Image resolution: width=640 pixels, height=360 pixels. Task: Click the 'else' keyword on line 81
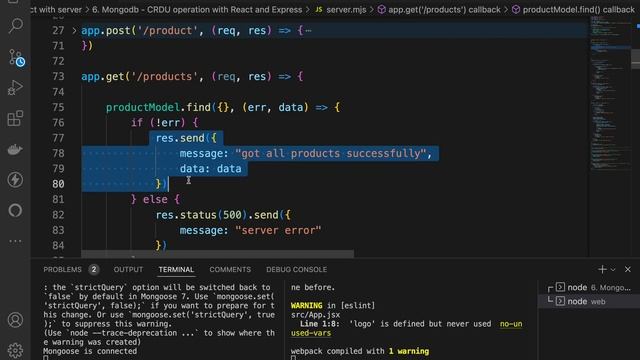click(155, 200)
